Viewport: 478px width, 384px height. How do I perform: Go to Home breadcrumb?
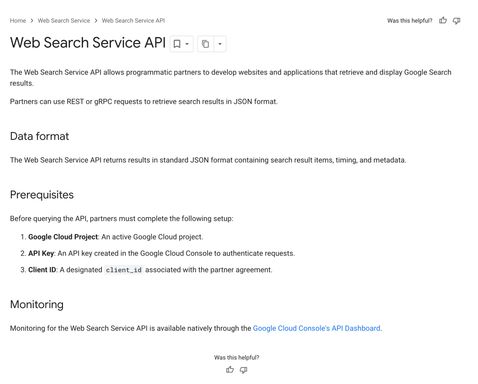point(18,21)
